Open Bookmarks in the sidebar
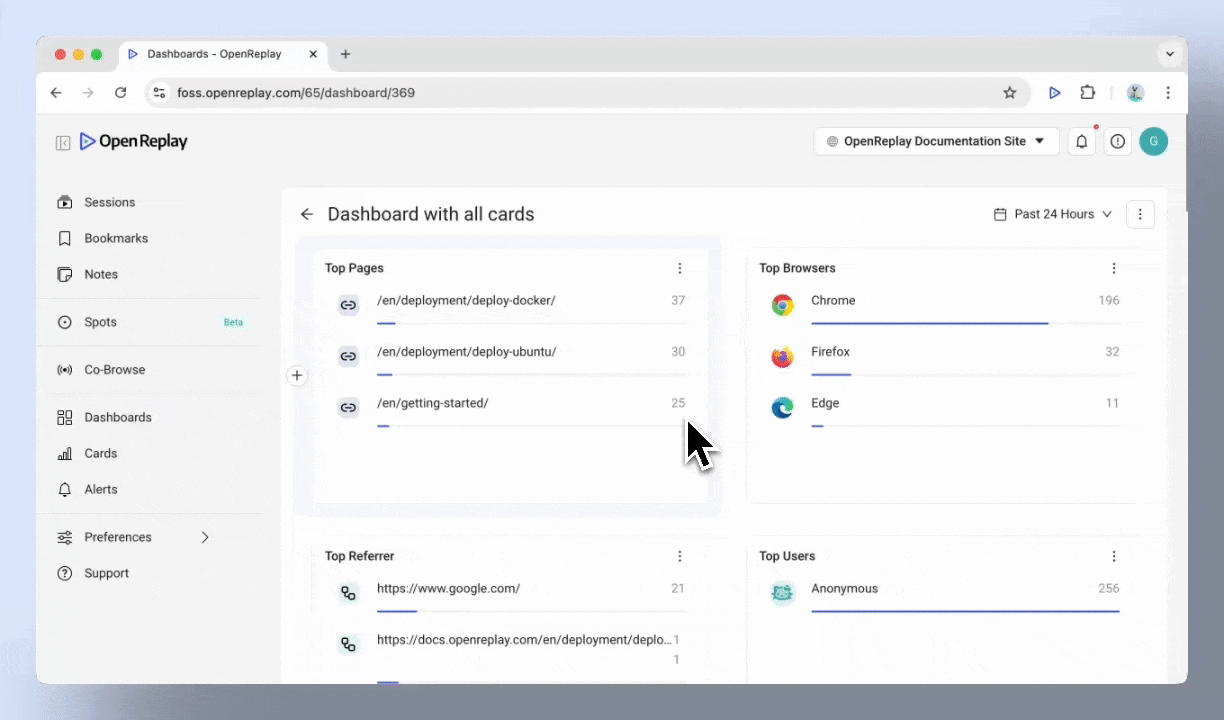Screen dimensions: 1224x720 [116, 238]
